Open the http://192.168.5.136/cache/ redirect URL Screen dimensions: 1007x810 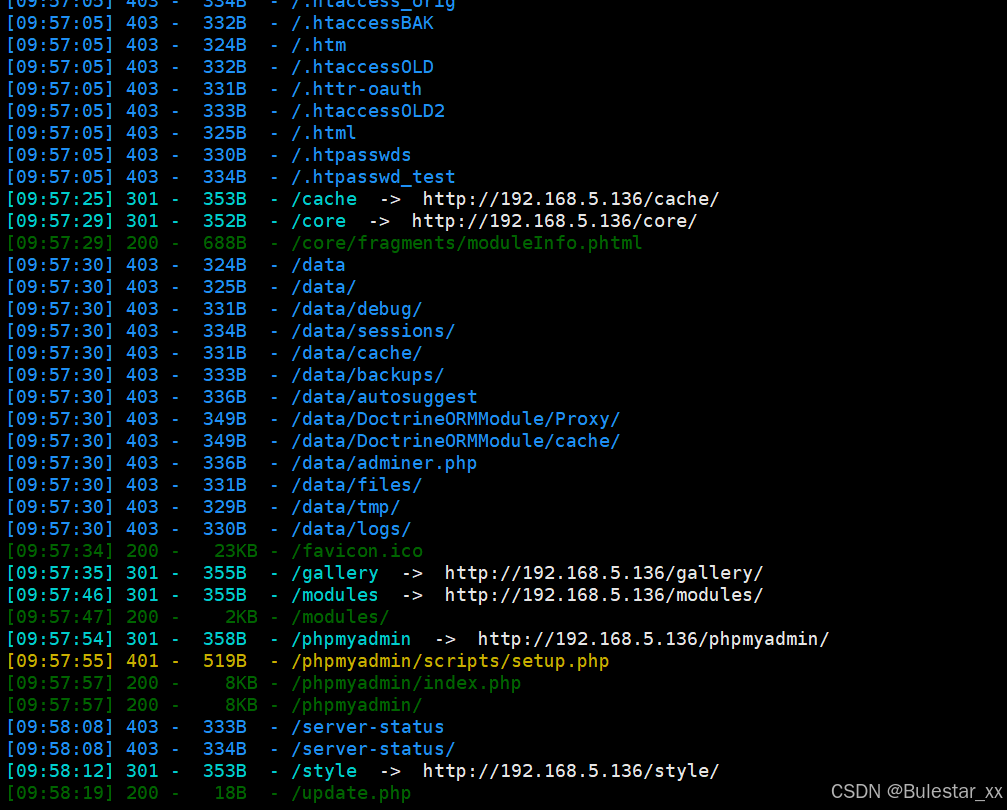pos(571,198)
